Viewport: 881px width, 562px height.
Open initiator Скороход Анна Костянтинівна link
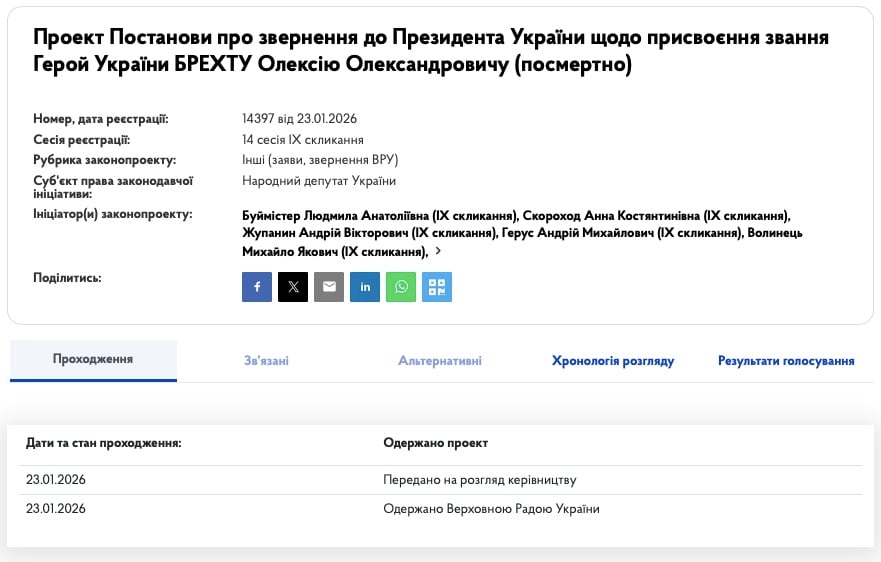point(657,216)
